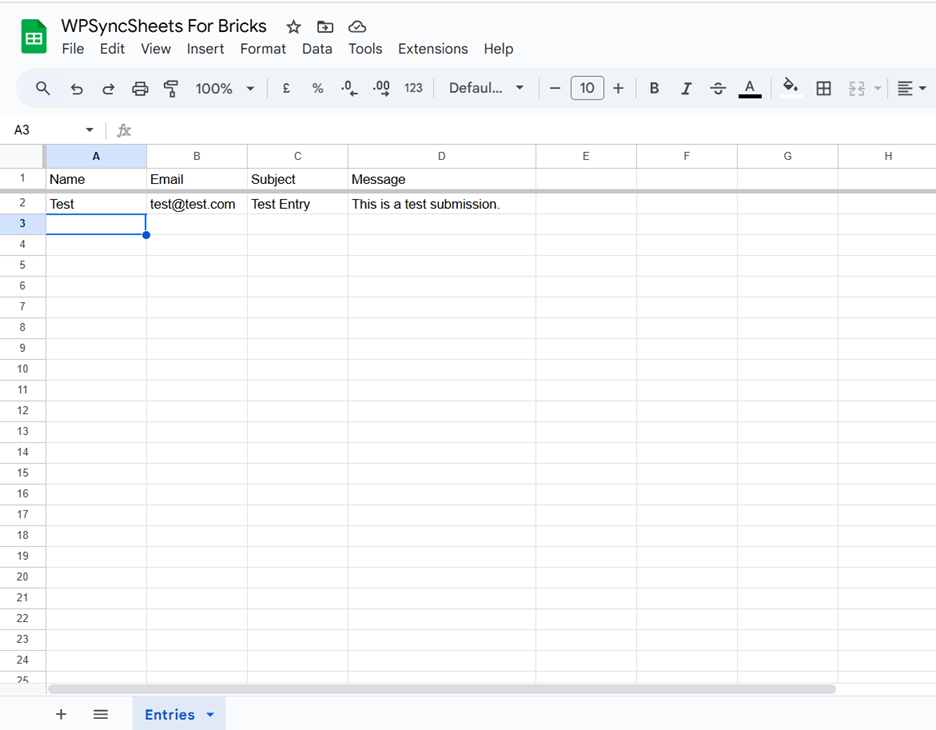Open the horizontal align dropdown
The height and width of the screenshot is (730, 936).
click(x=910, y=88)
